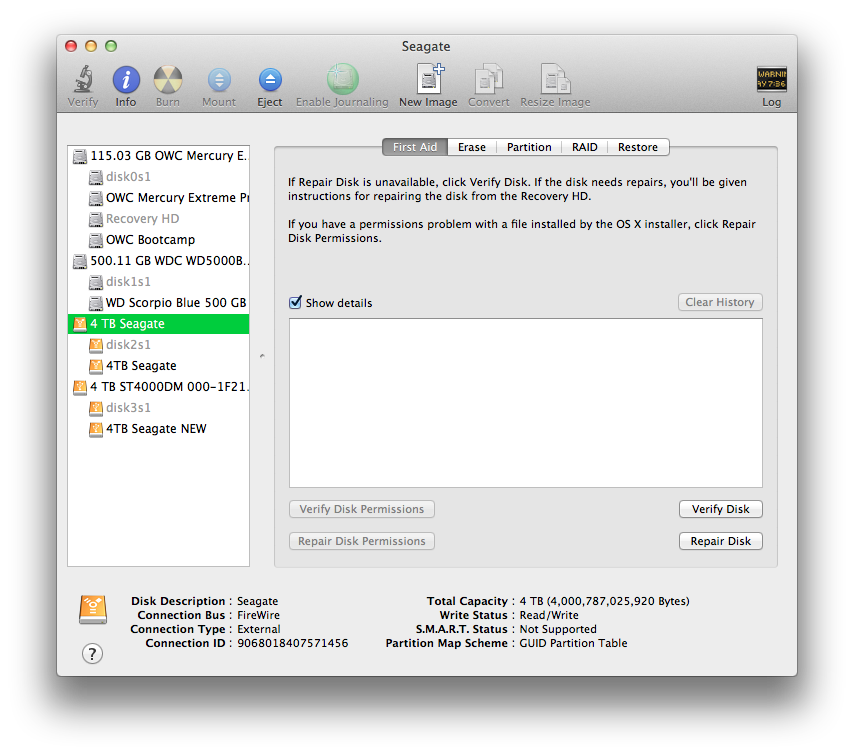Click the Mount toolbar icon
This screenshot has width=854, height=755.
click(x=219, y=80)
